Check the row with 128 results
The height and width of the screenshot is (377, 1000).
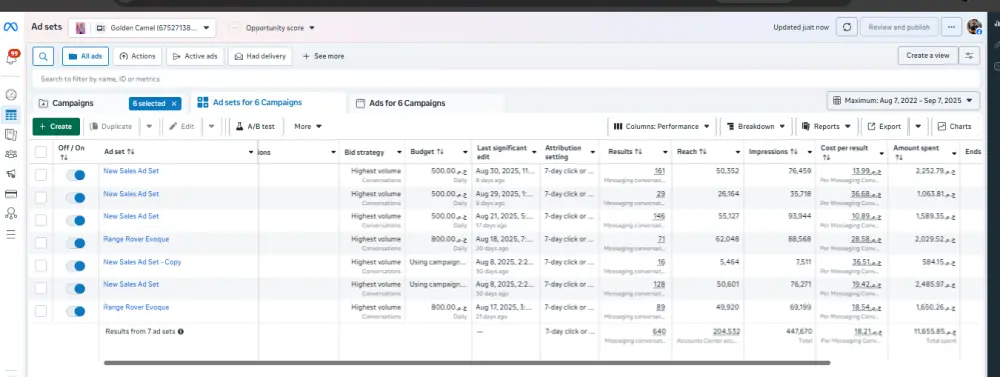[41, 288]
